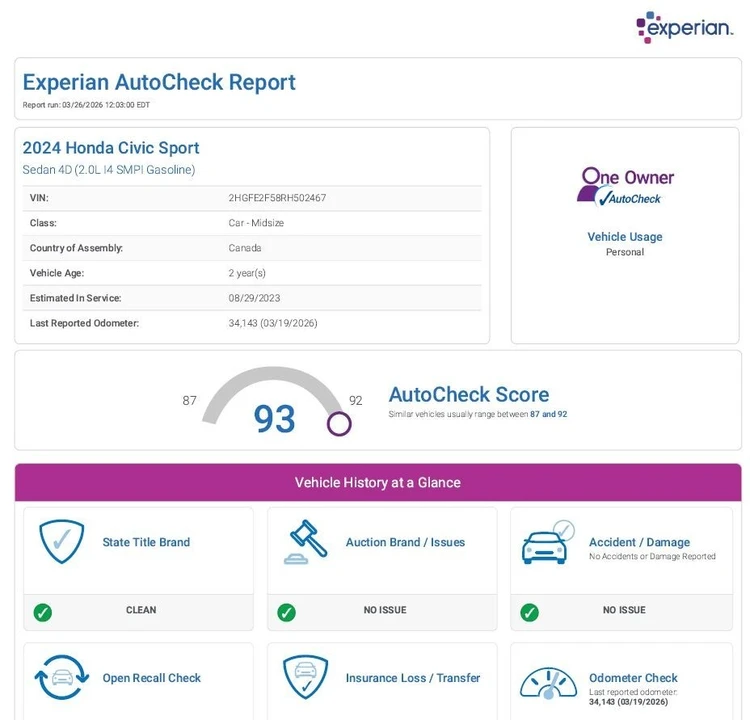Click the similar vehicles range text
The width and height of the screenshot is (750, 720).
click(x=478, y=414)
